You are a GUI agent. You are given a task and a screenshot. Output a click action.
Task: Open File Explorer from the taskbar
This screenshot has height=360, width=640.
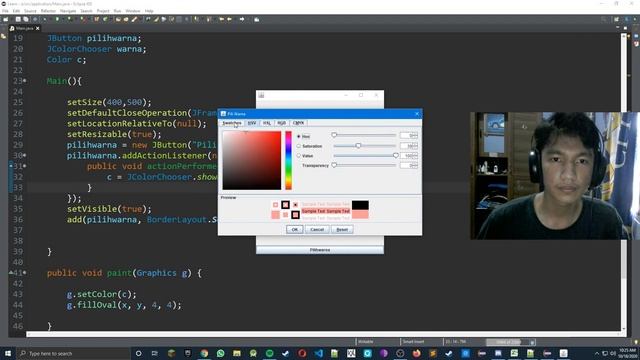pyautogui.click(x=237, y=353)
